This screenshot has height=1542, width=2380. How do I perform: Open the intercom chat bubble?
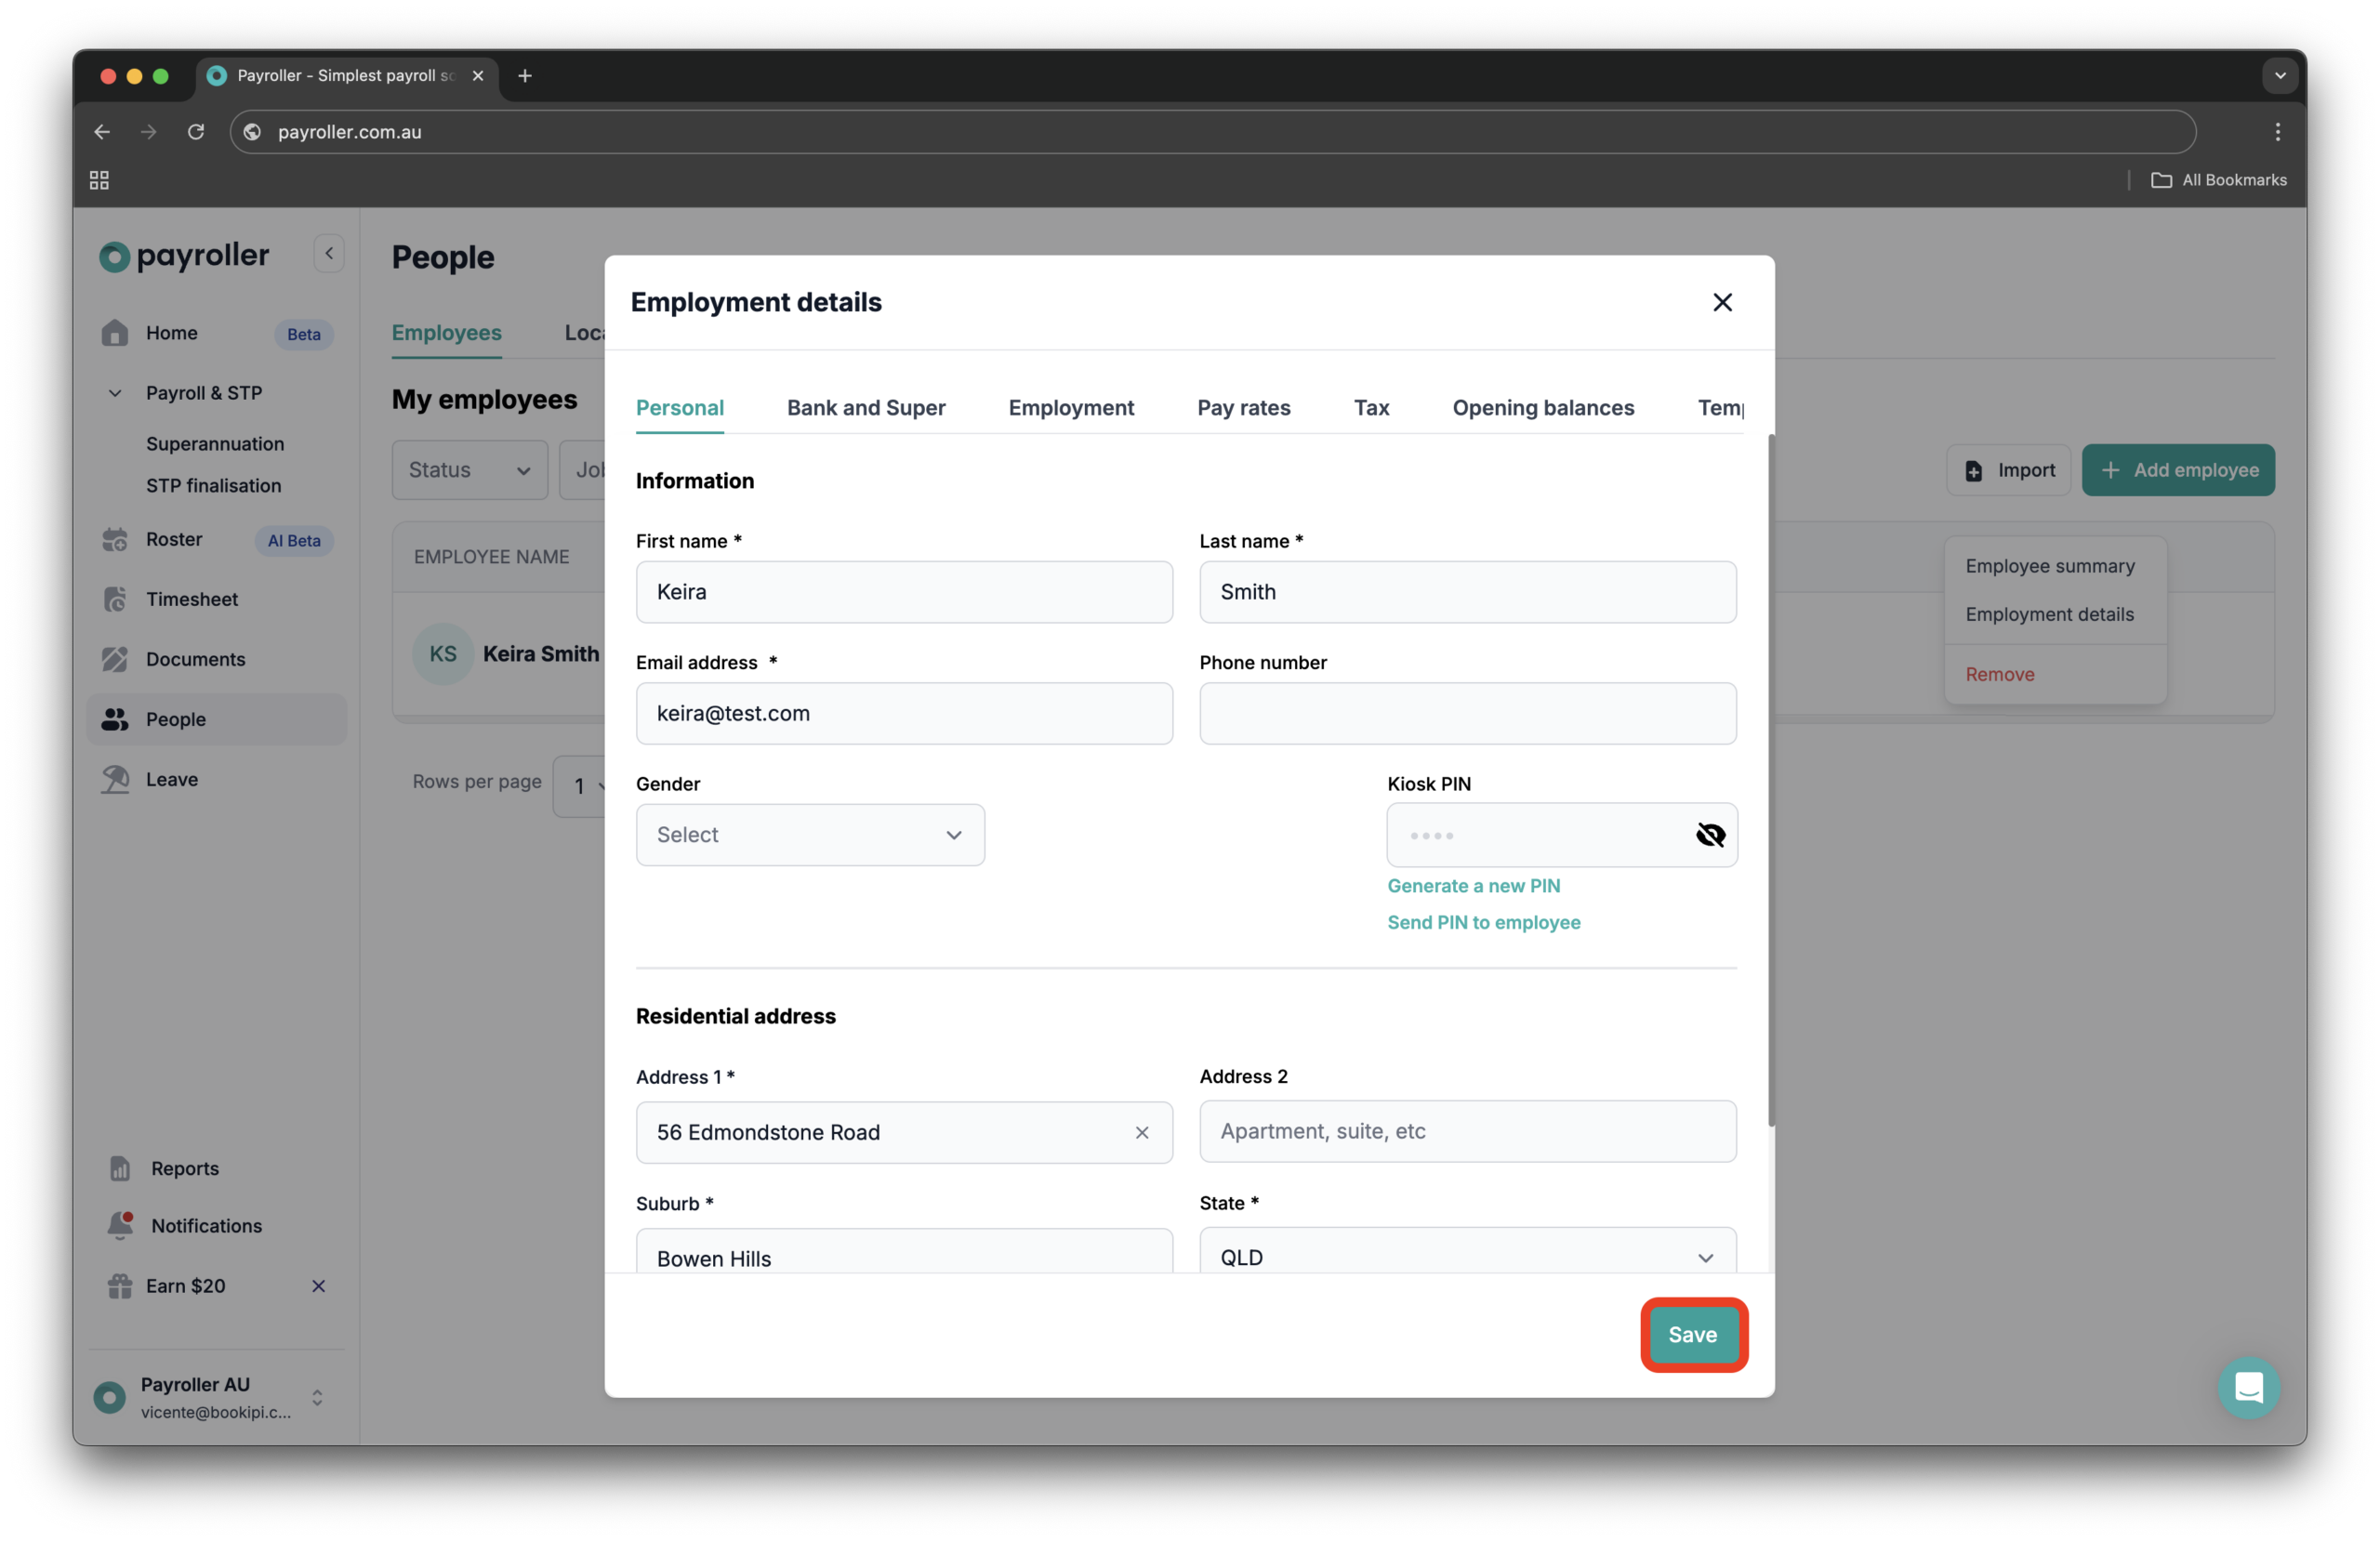2248,1388
